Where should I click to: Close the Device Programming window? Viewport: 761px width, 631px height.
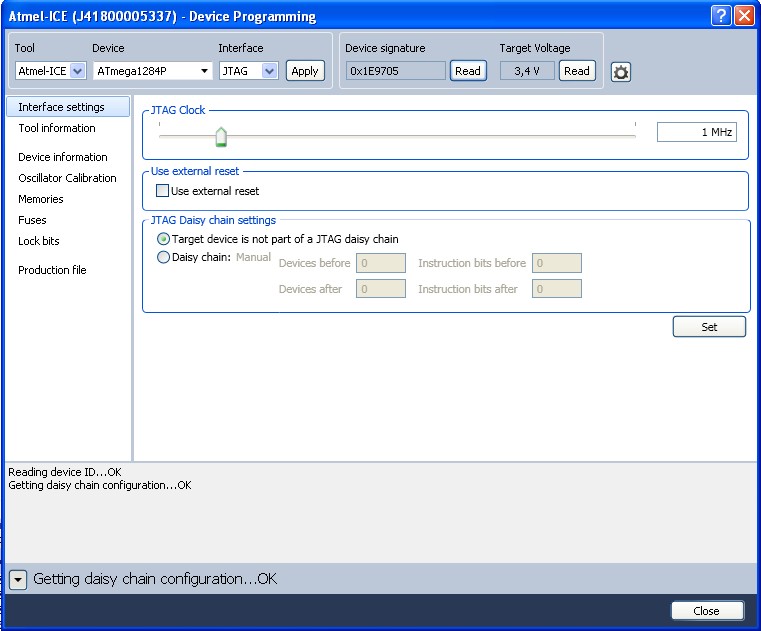(x=744, y=16)
